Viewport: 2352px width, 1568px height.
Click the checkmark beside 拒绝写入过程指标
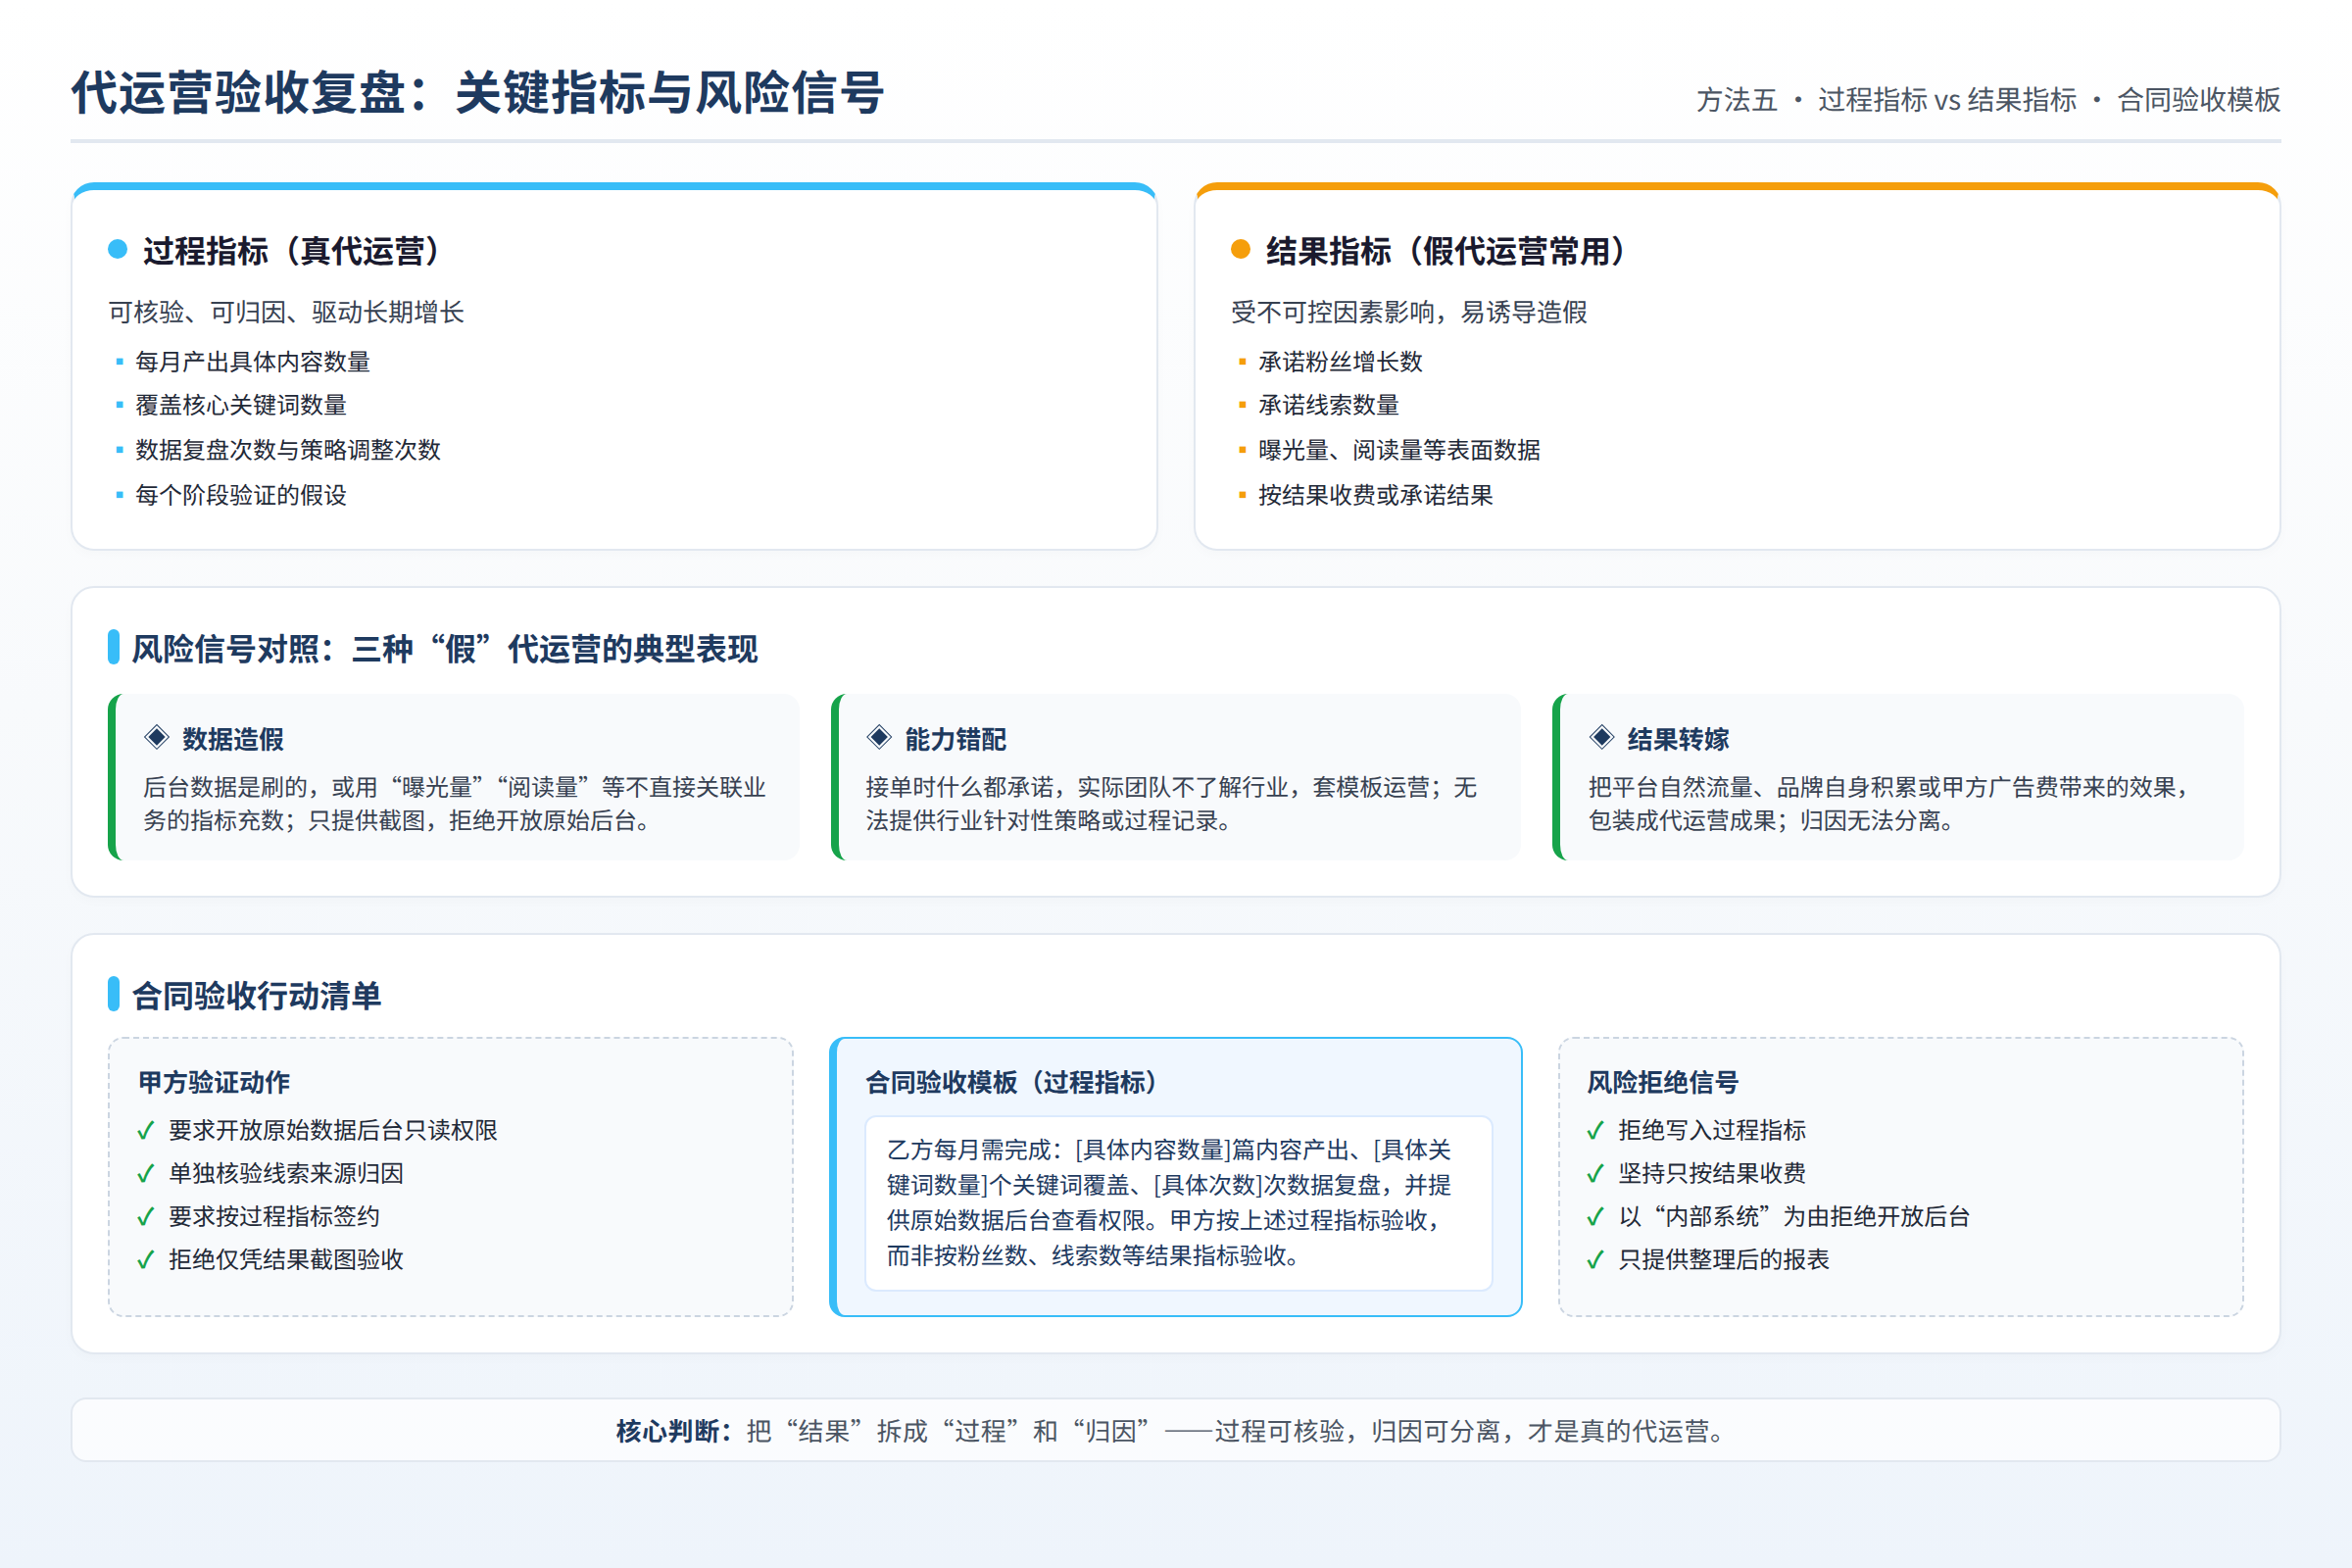pos(1596,1131)
